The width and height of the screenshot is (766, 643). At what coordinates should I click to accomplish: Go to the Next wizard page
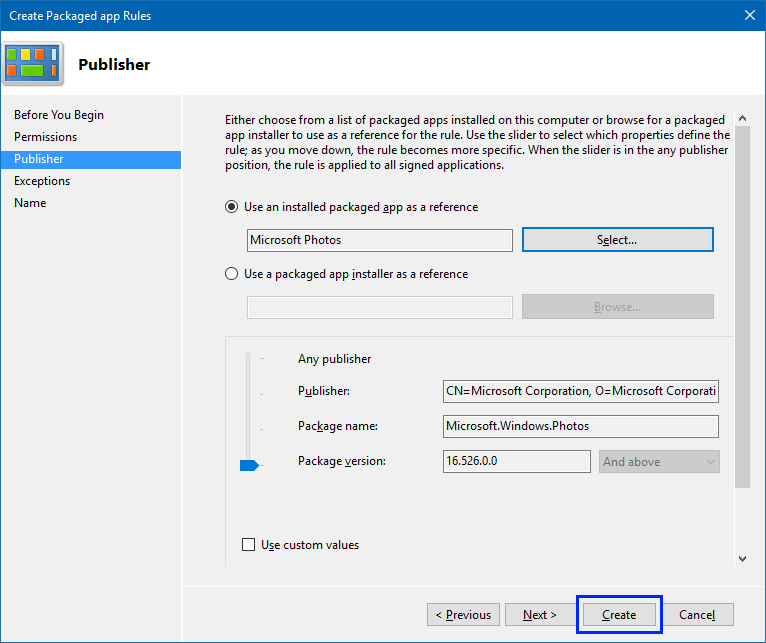pos(540,614)
